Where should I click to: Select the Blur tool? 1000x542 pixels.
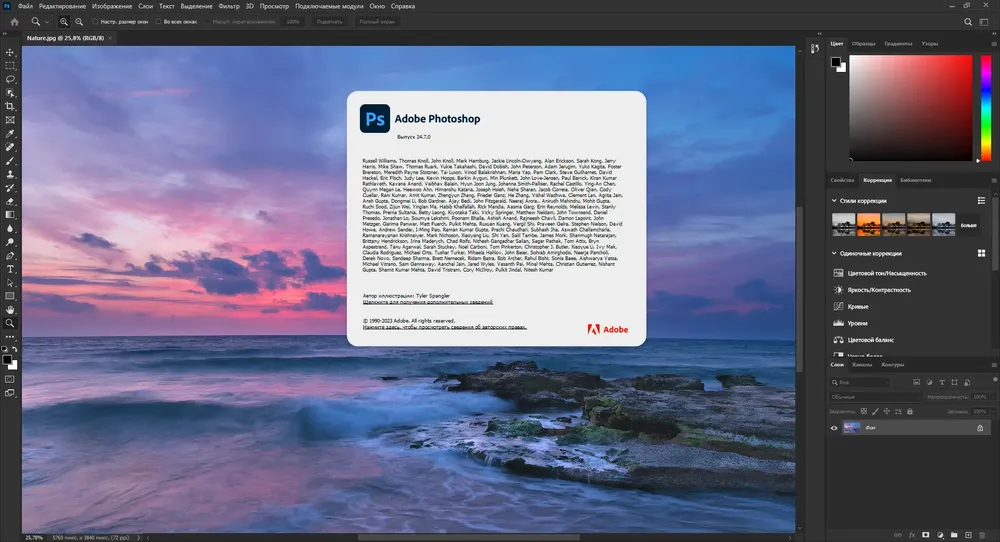tap(10, 228)
